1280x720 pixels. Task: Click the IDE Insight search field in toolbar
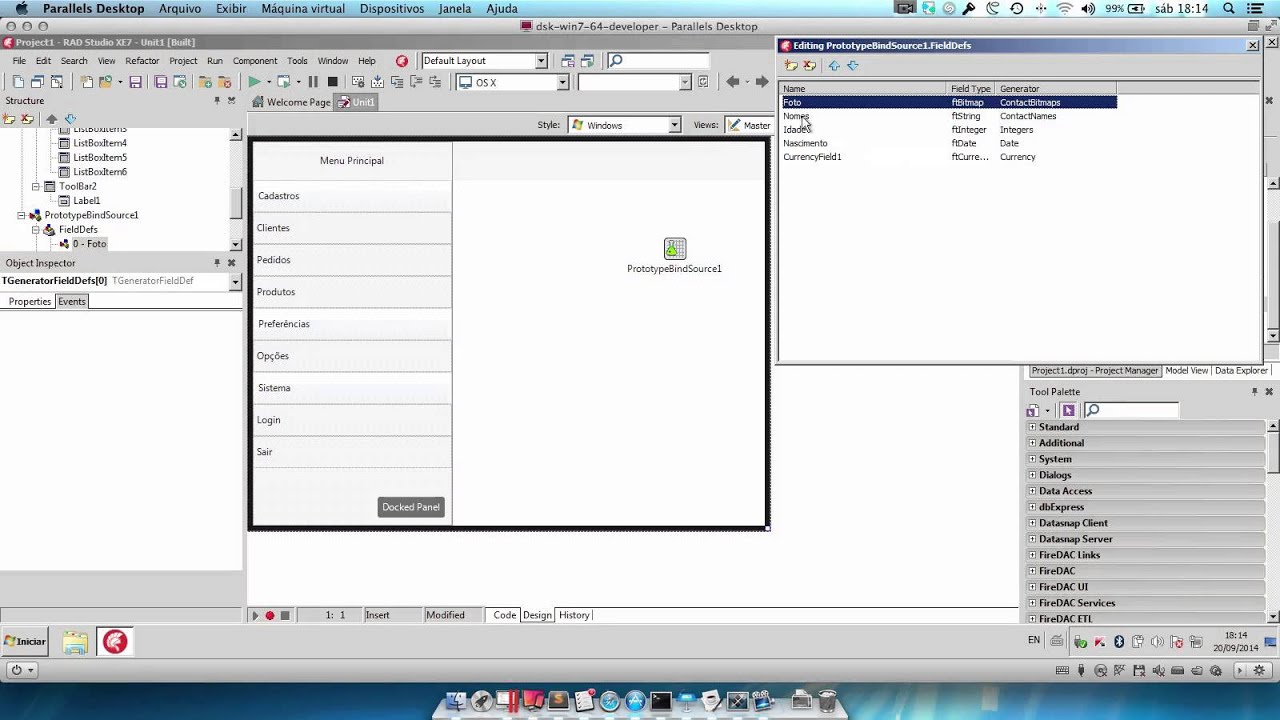pos(658,61)
